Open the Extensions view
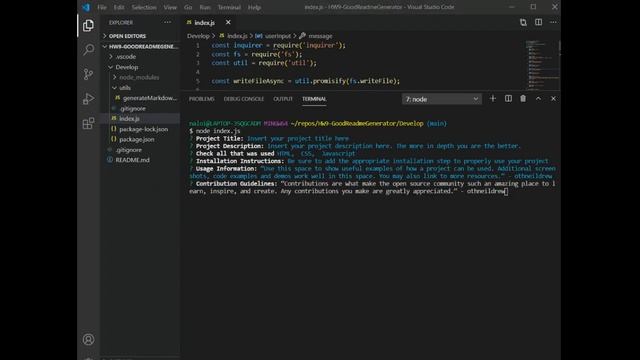The height and width of the screenshot is (360, 640). 88,123
